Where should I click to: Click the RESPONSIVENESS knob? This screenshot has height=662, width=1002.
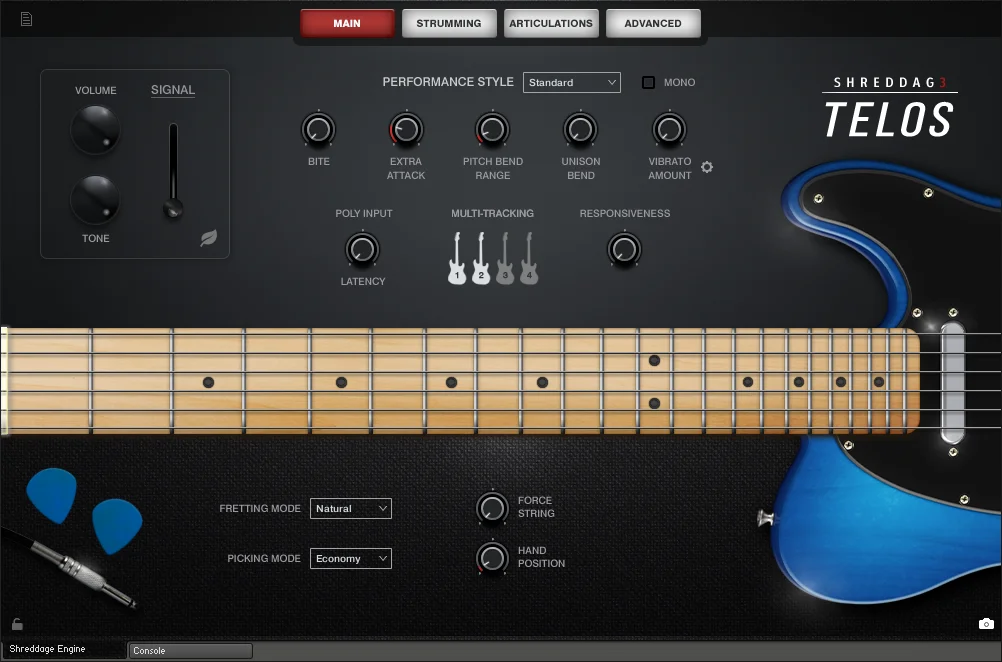[624, 249]
